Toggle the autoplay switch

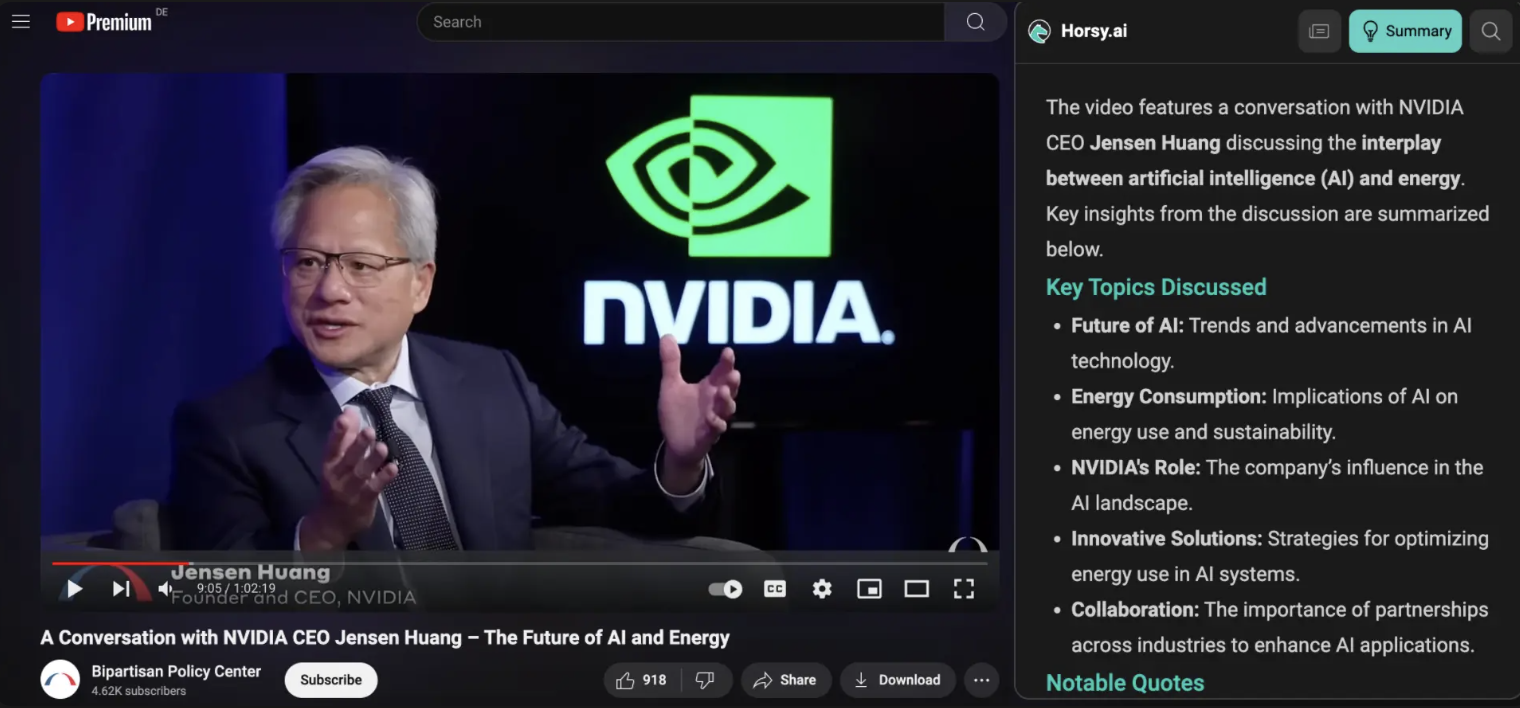(726, 589)
